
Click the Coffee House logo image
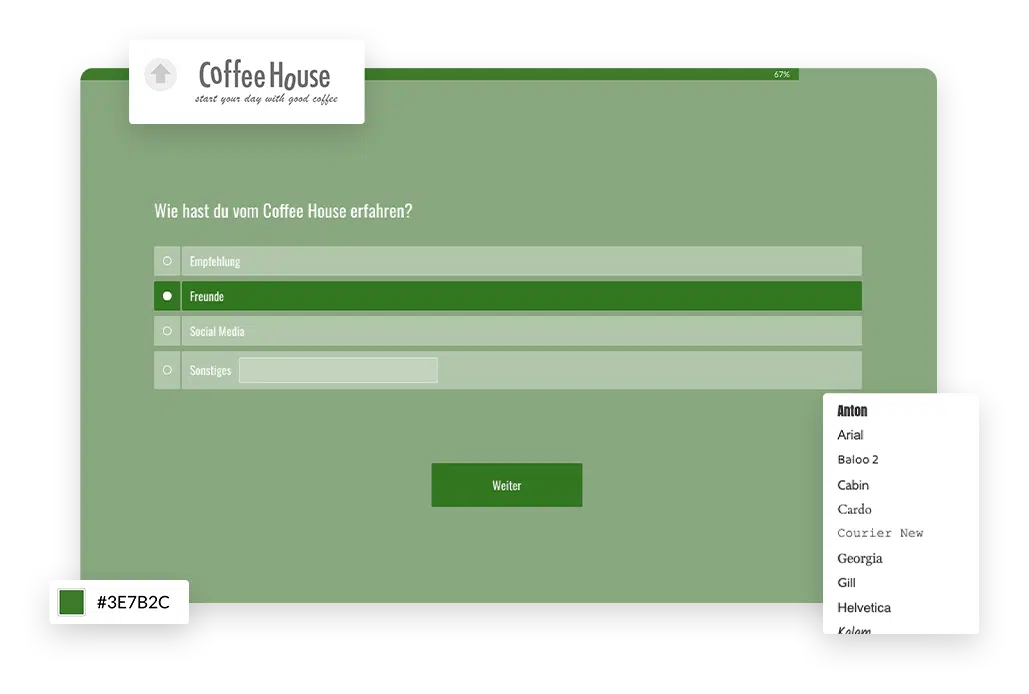pyautogui.click(x=265, y=82)
